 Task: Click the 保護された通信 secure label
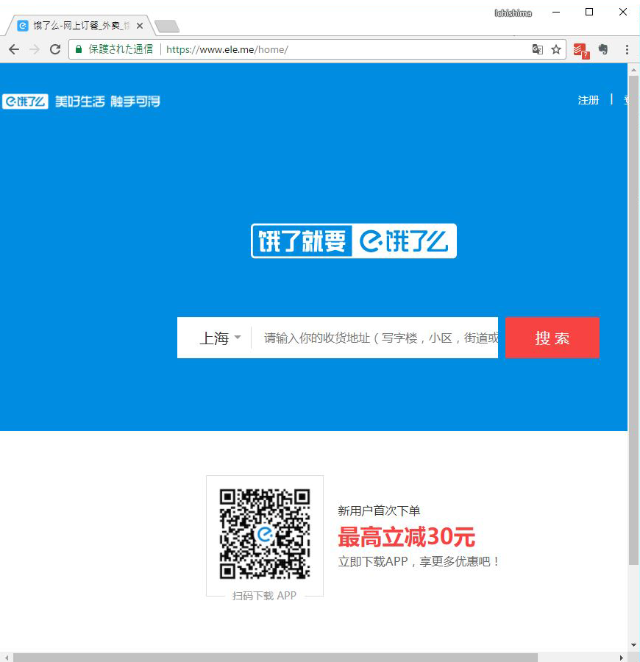coord(121,49)
